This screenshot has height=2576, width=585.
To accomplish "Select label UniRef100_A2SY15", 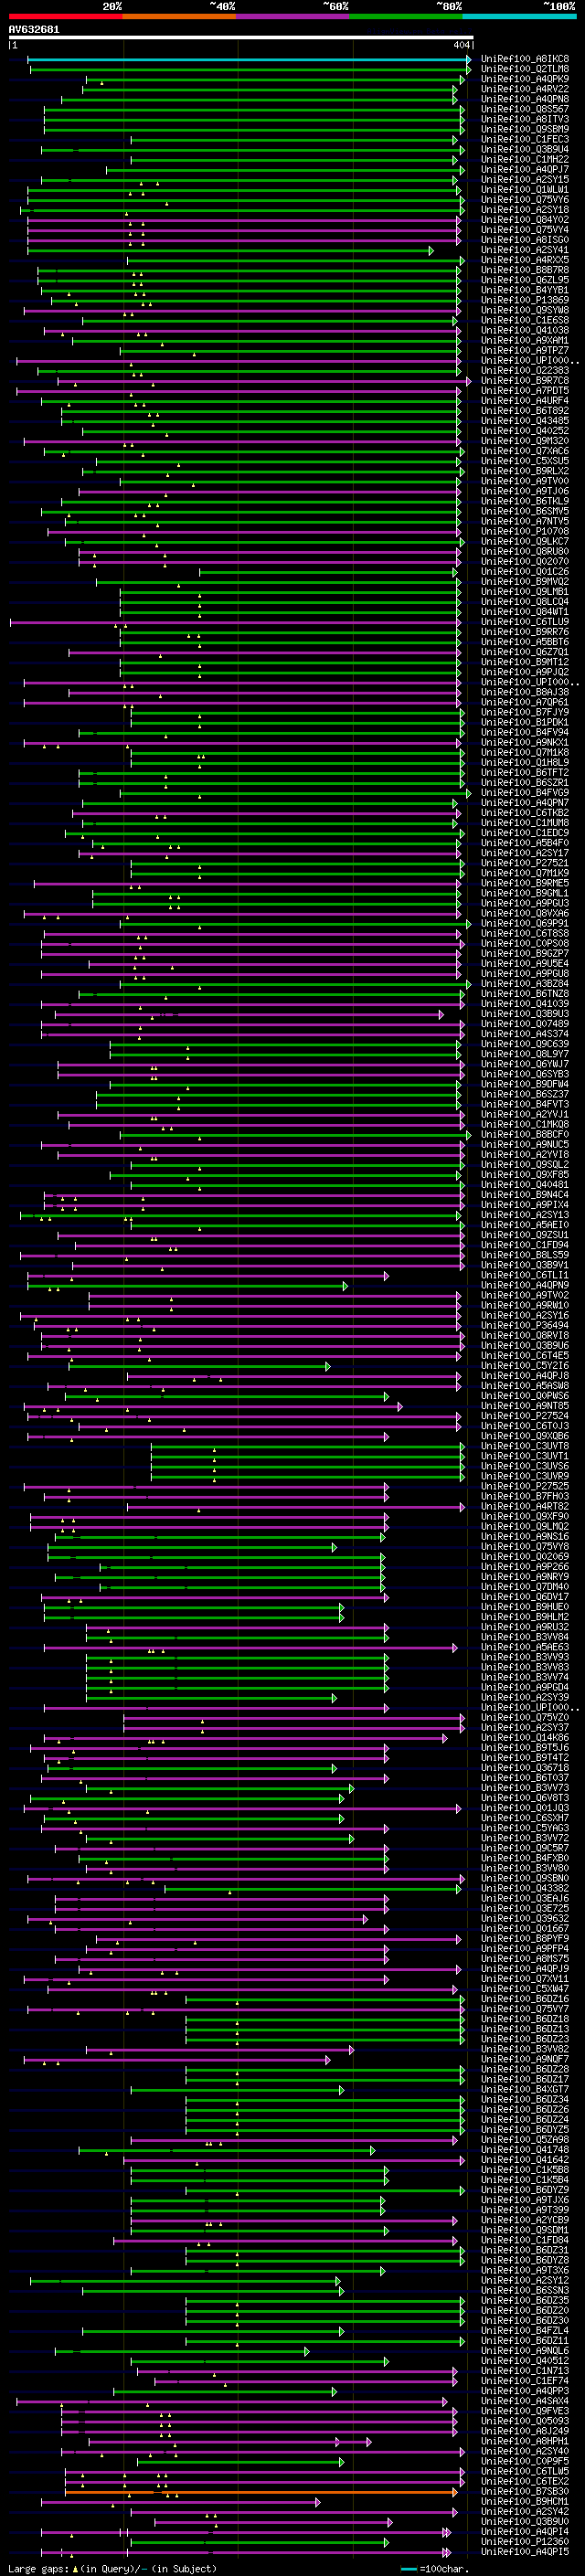I will [x=524, y=180].
